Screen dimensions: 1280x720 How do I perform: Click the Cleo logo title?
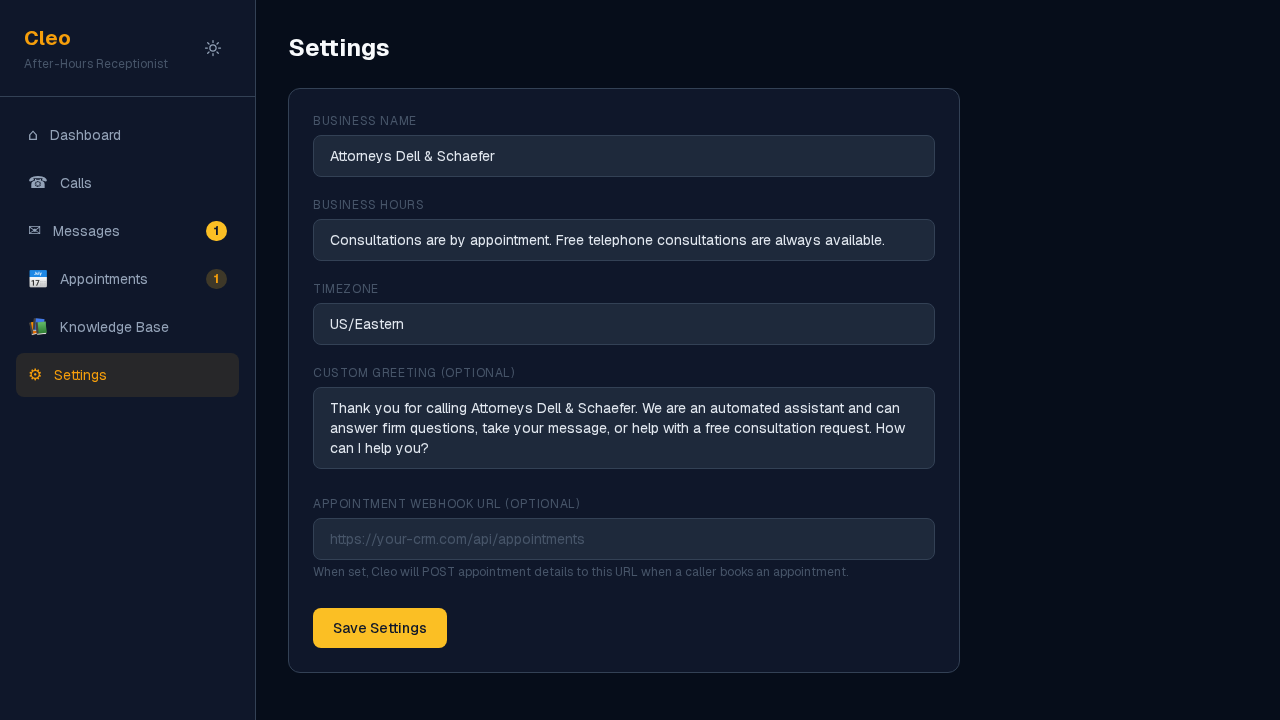pos(47,38)
